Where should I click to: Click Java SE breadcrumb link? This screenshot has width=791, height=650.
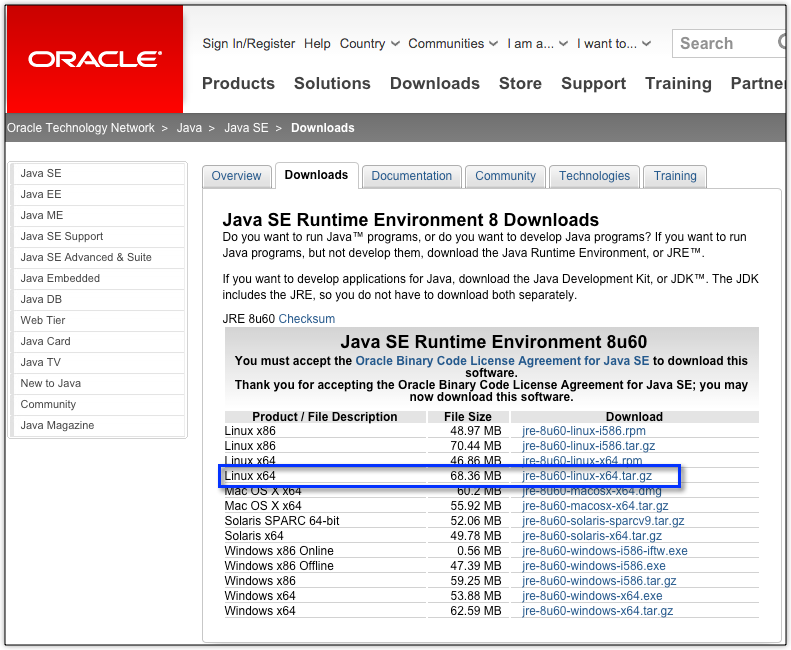point(246,128)
